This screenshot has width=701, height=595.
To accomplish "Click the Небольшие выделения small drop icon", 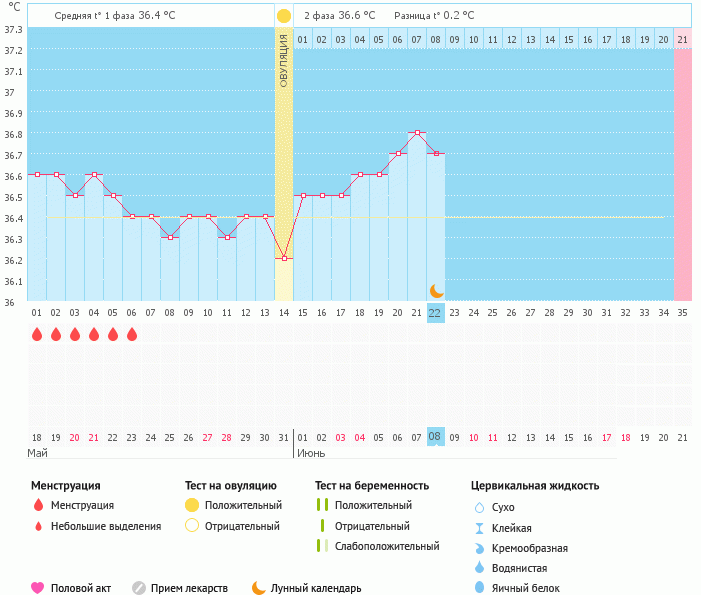I will coord(38,526).
